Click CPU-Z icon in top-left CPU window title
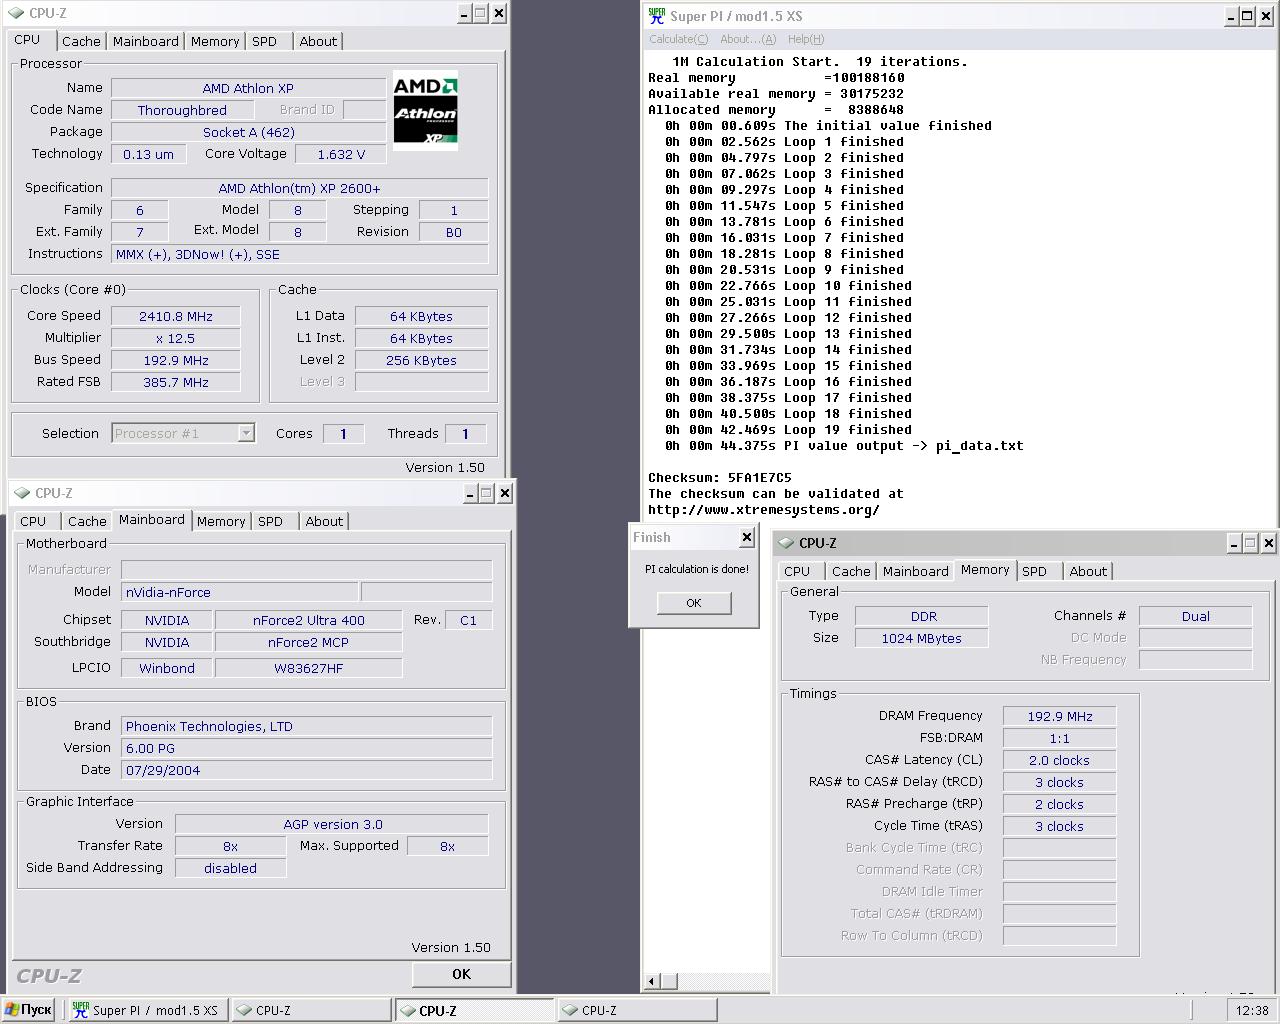 [x=17, y=13]
